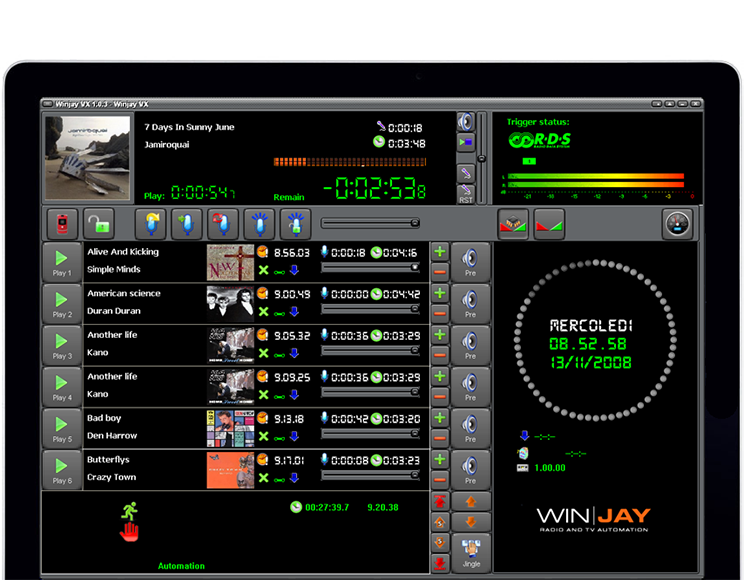Click green X in Alive And Kicking row
This screenshot has height=580, width=750.
tap(263, 270)
